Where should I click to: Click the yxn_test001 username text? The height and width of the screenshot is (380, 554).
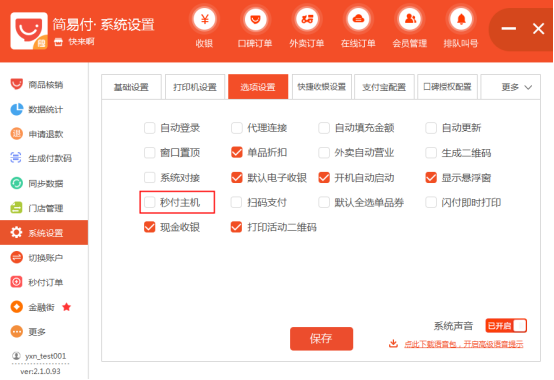pos(46,356)
